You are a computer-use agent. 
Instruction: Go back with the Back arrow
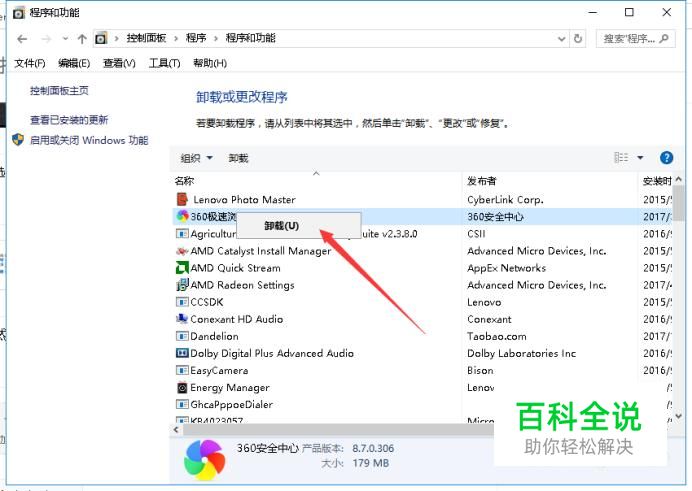click(x=22, y=39)
